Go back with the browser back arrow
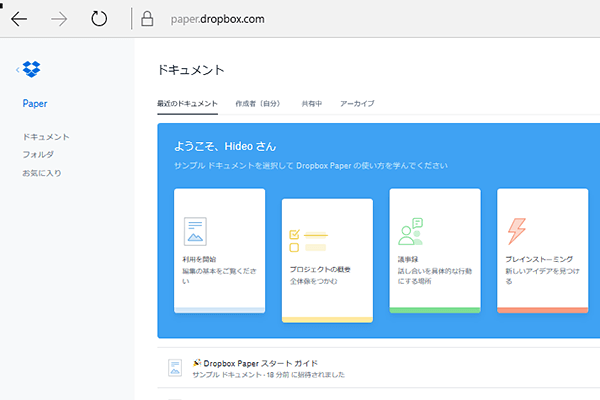The width and height of the screenshot is (600, 400). (19, 19)
